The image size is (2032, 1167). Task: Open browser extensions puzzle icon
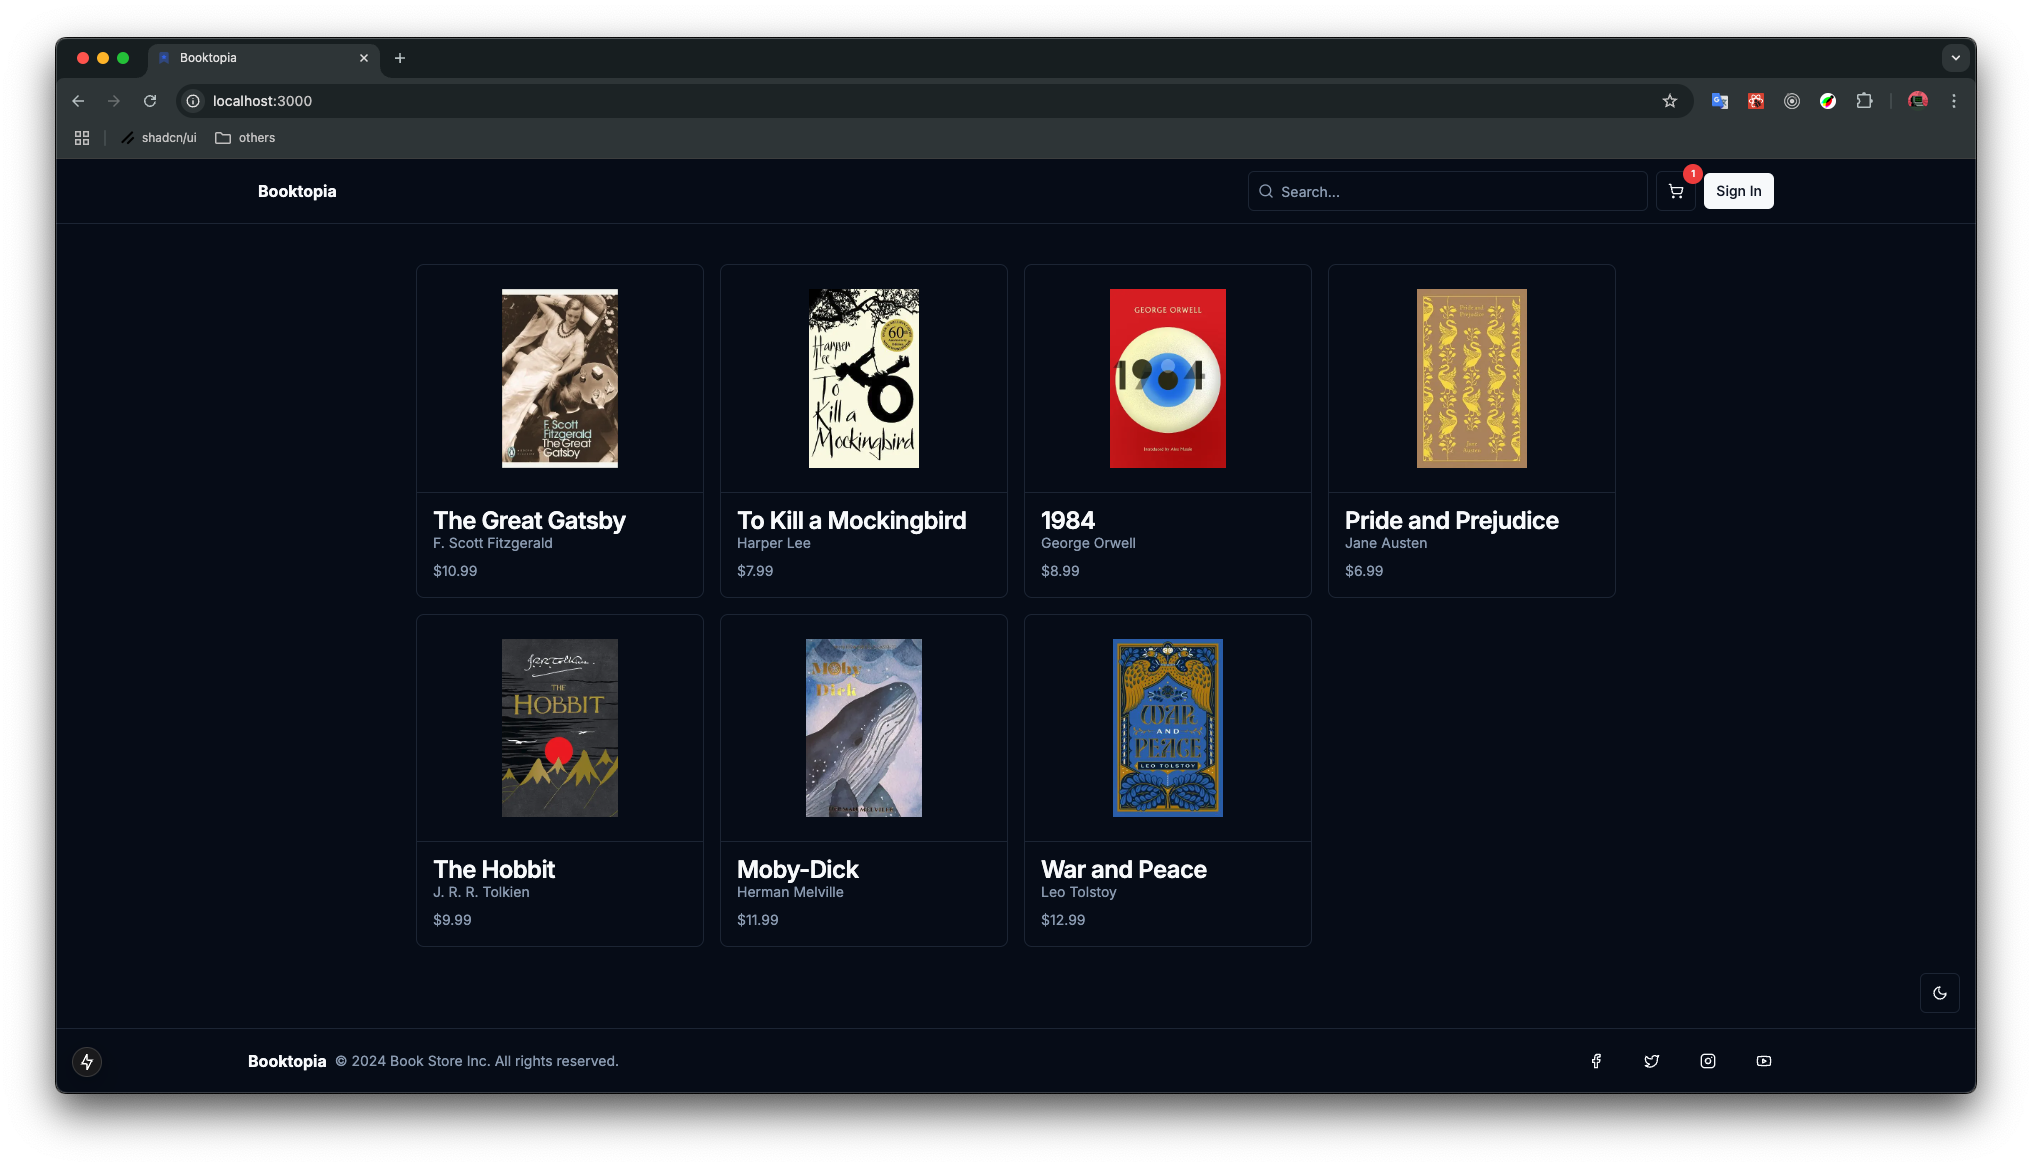(1864, 101)
